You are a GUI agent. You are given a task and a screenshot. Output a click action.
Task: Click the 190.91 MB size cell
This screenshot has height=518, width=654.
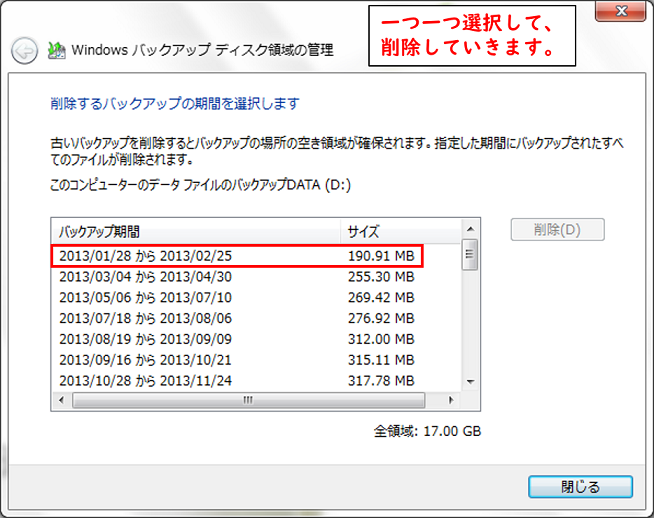click(x=381, y=256)
